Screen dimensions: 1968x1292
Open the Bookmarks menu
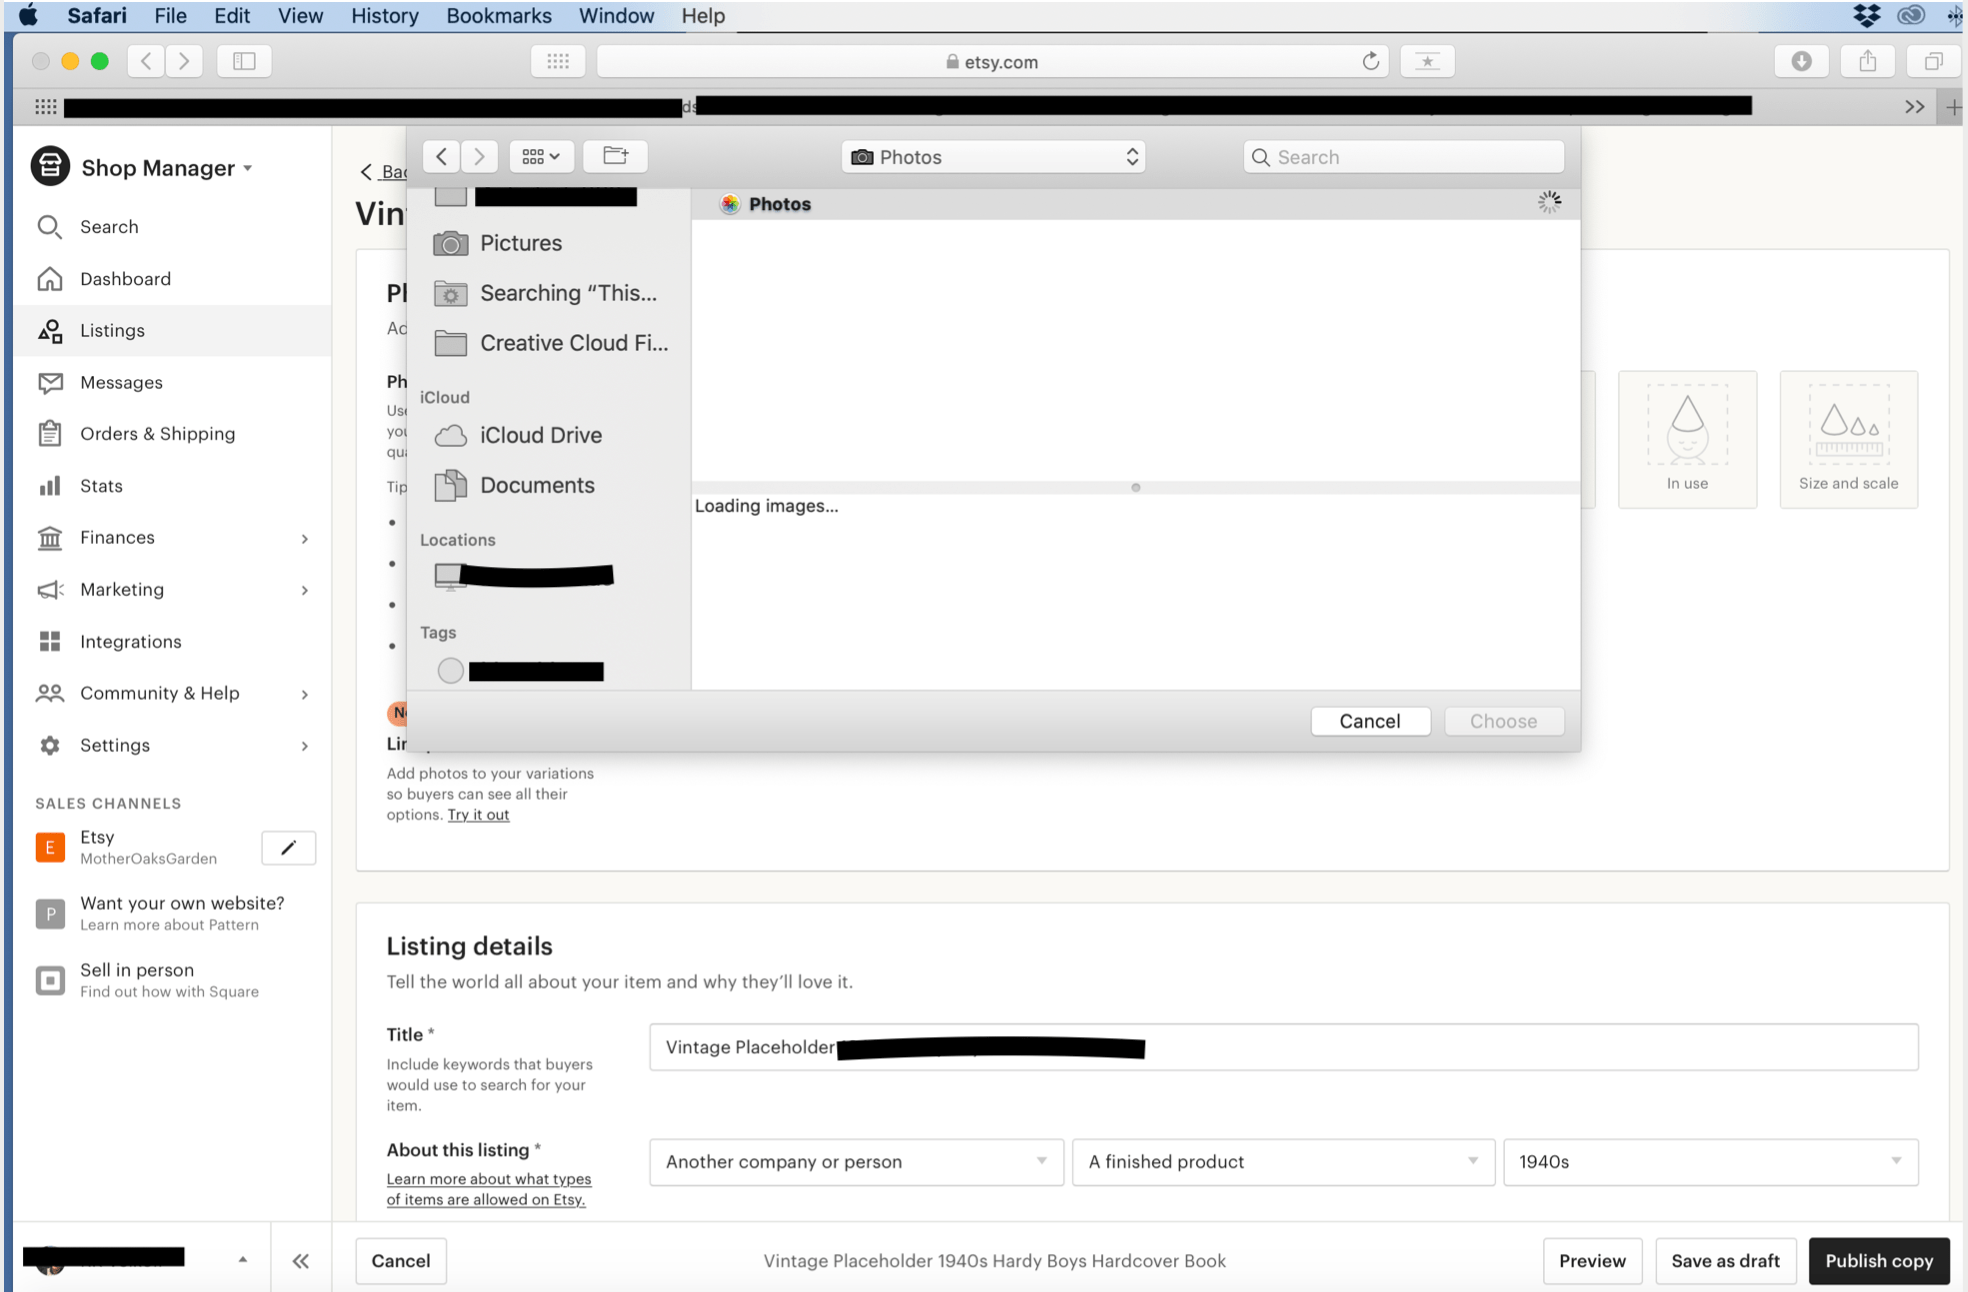(x=499, y=15)
